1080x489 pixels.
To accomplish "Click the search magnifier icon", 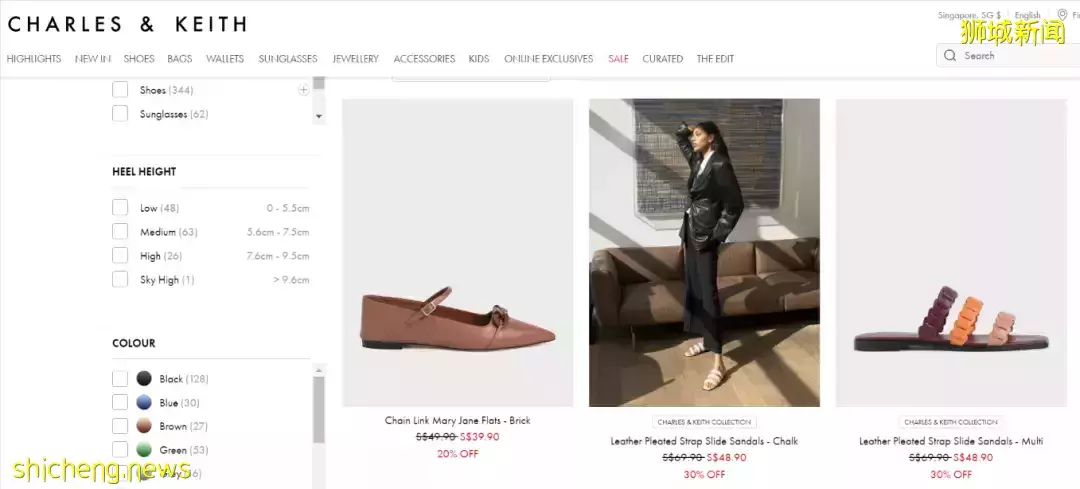I will pos(951,56).
